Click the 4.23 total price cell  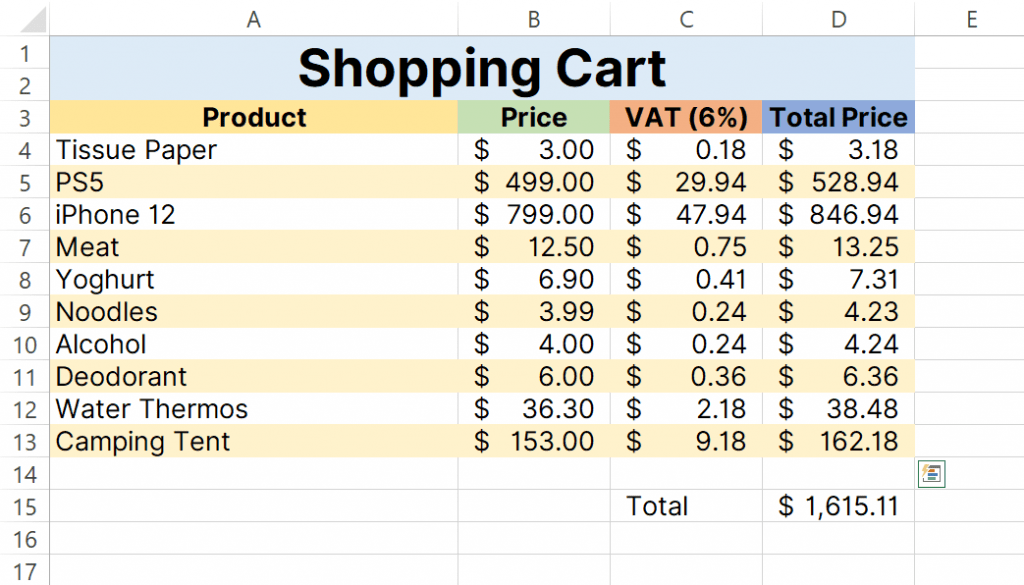tap(839, 311)
